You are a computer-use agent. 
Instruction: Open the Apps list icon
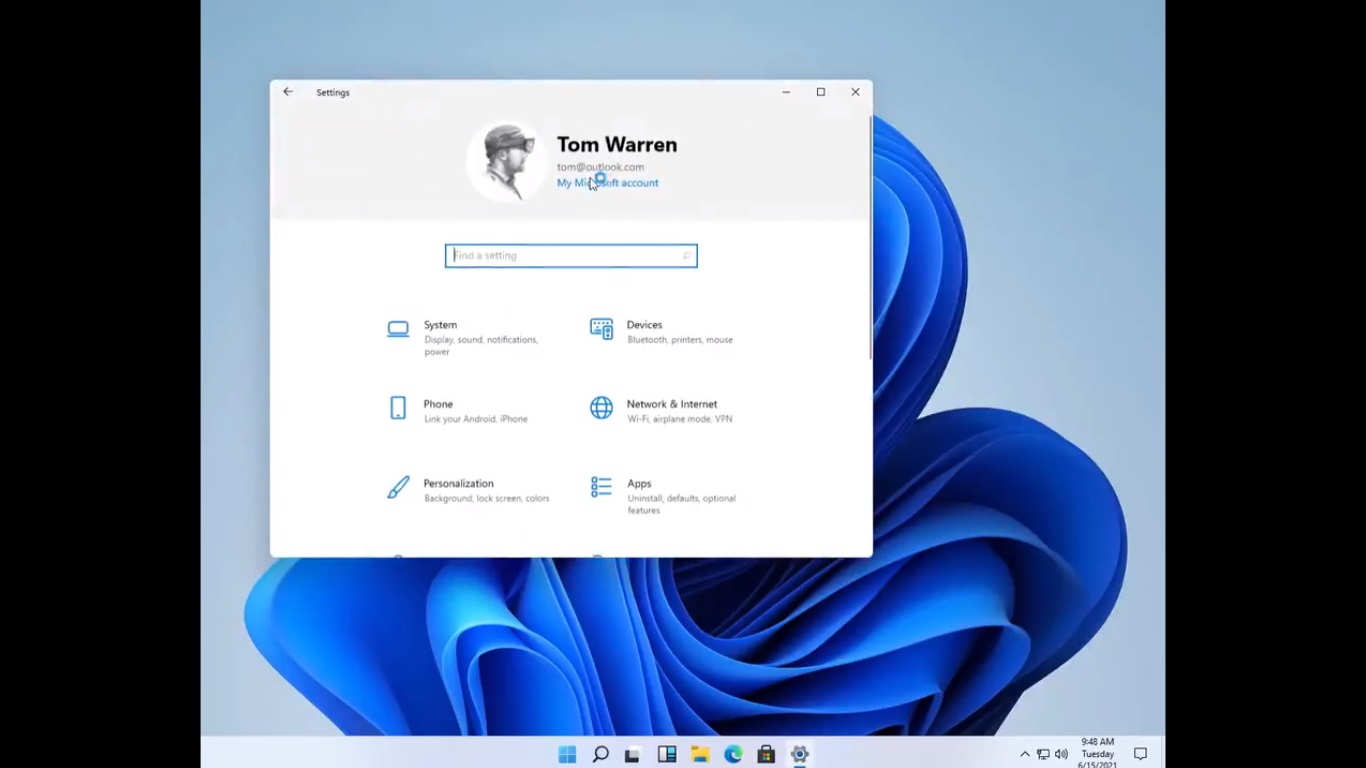601,487
